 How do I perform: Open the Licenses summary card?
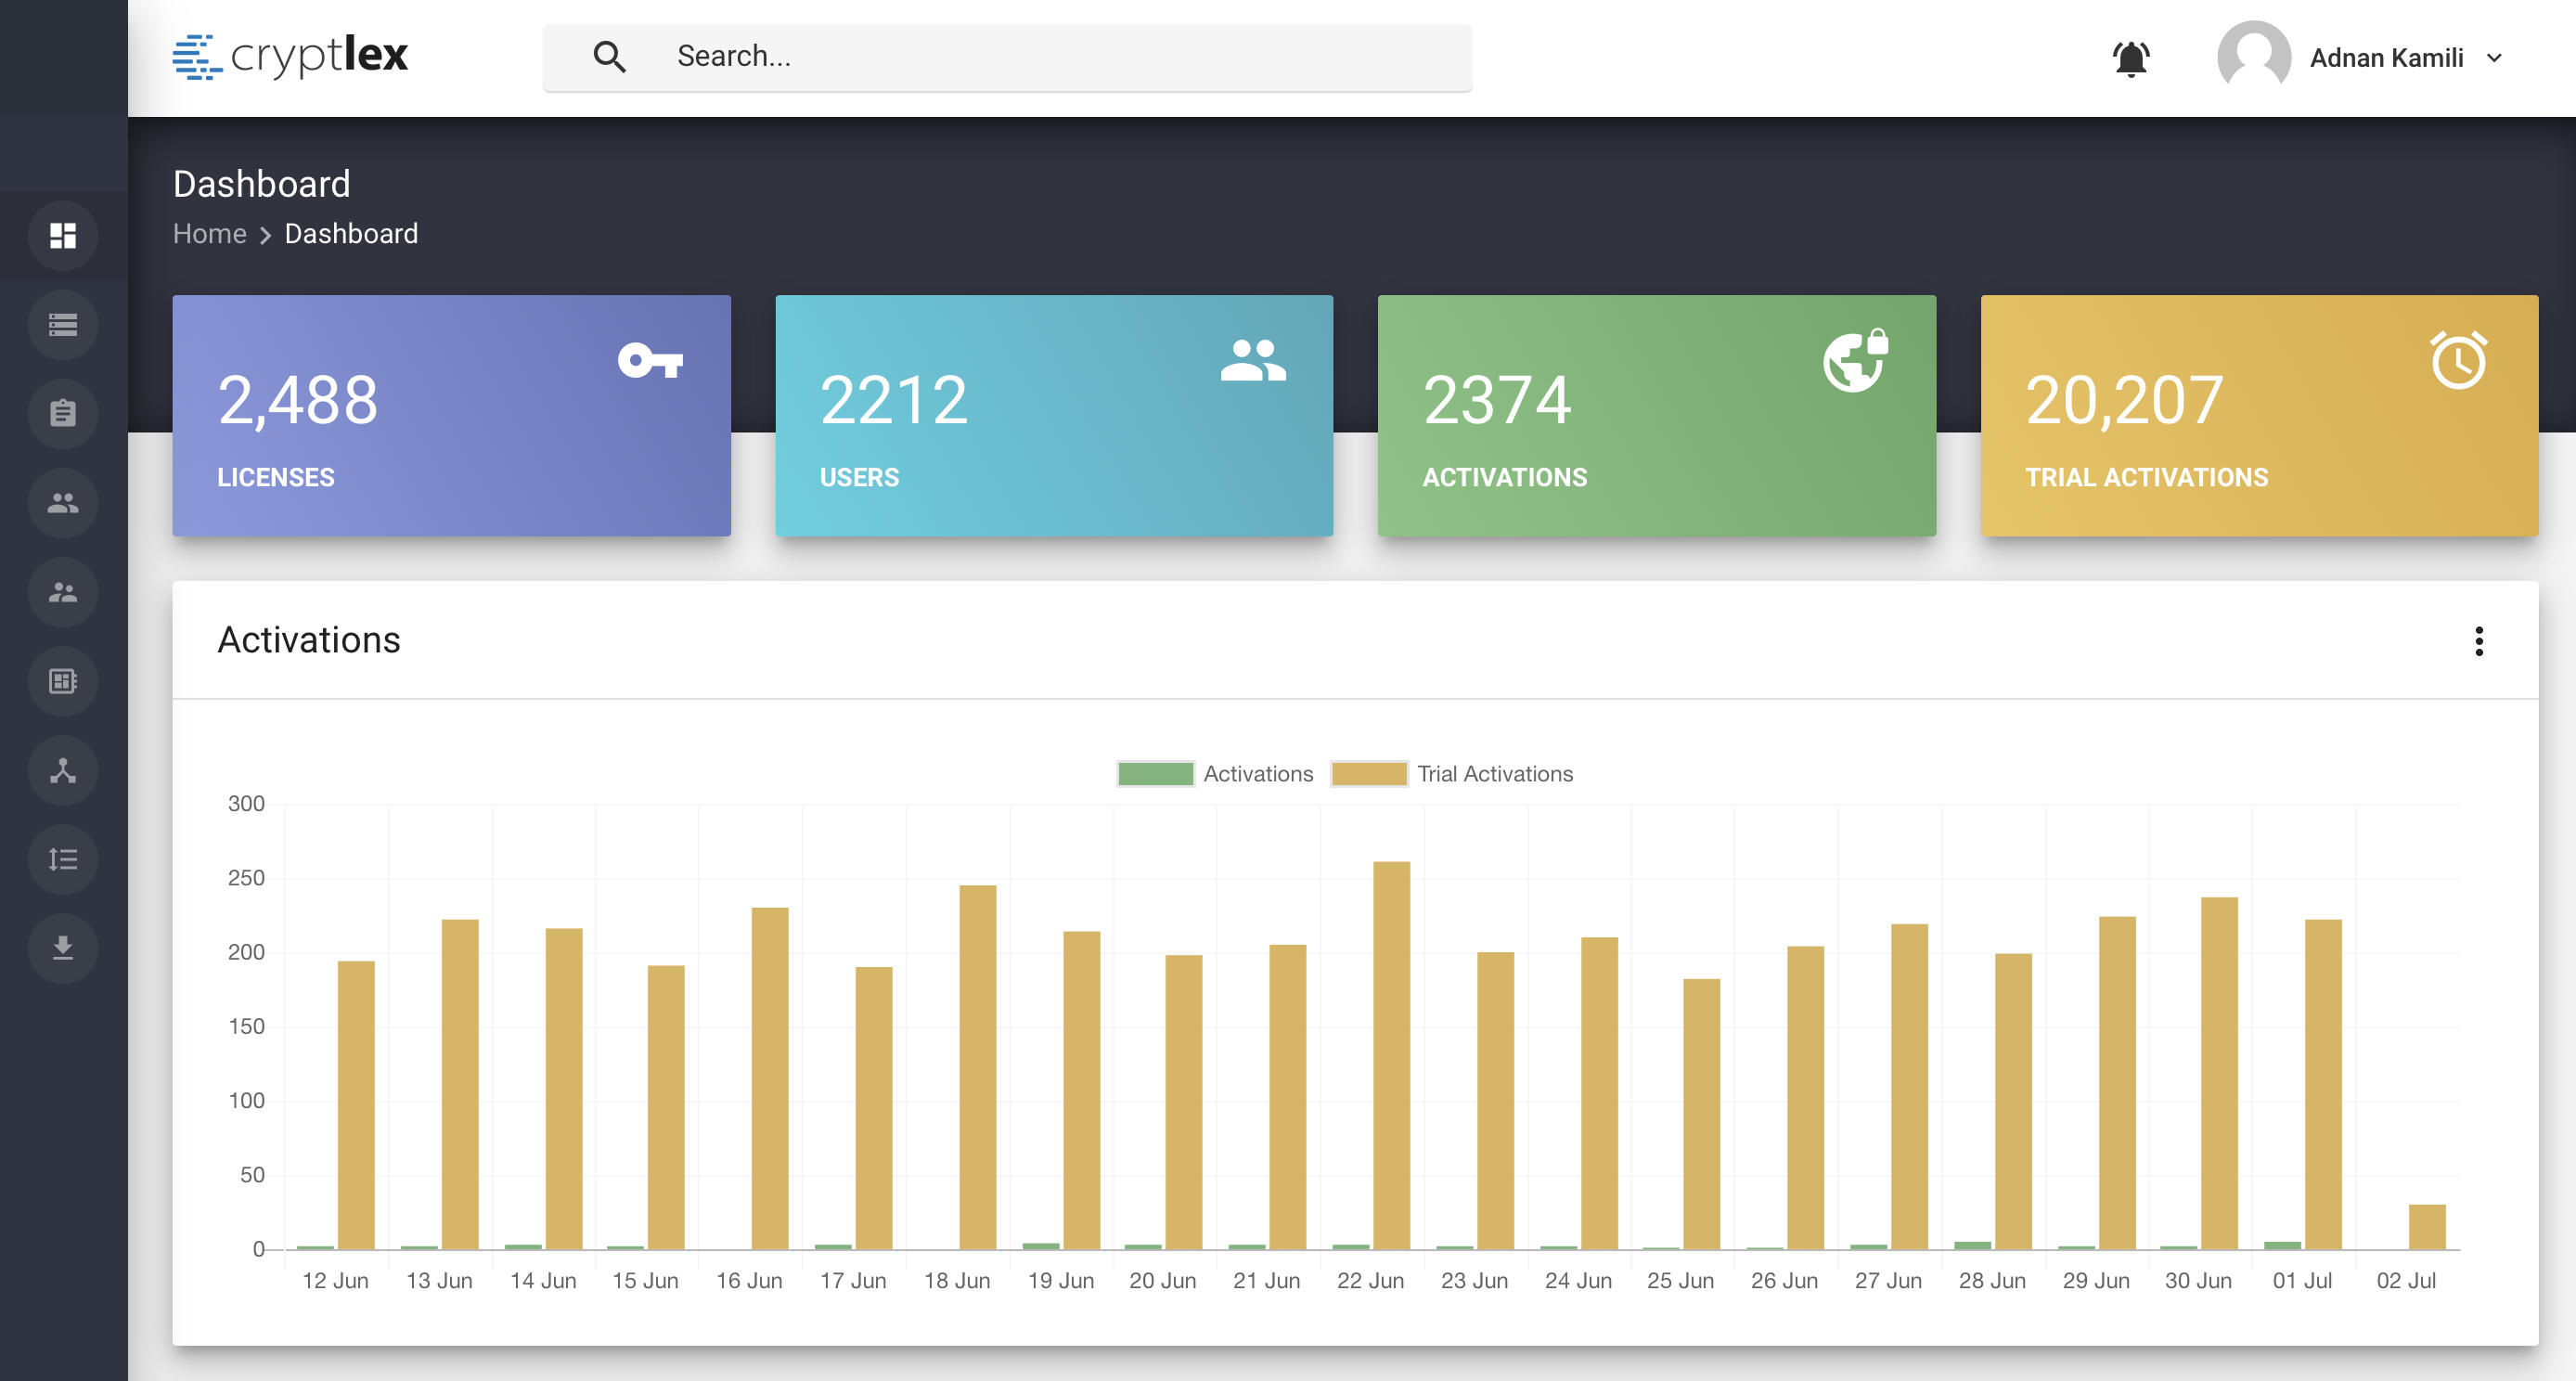[x=451, y=415]
